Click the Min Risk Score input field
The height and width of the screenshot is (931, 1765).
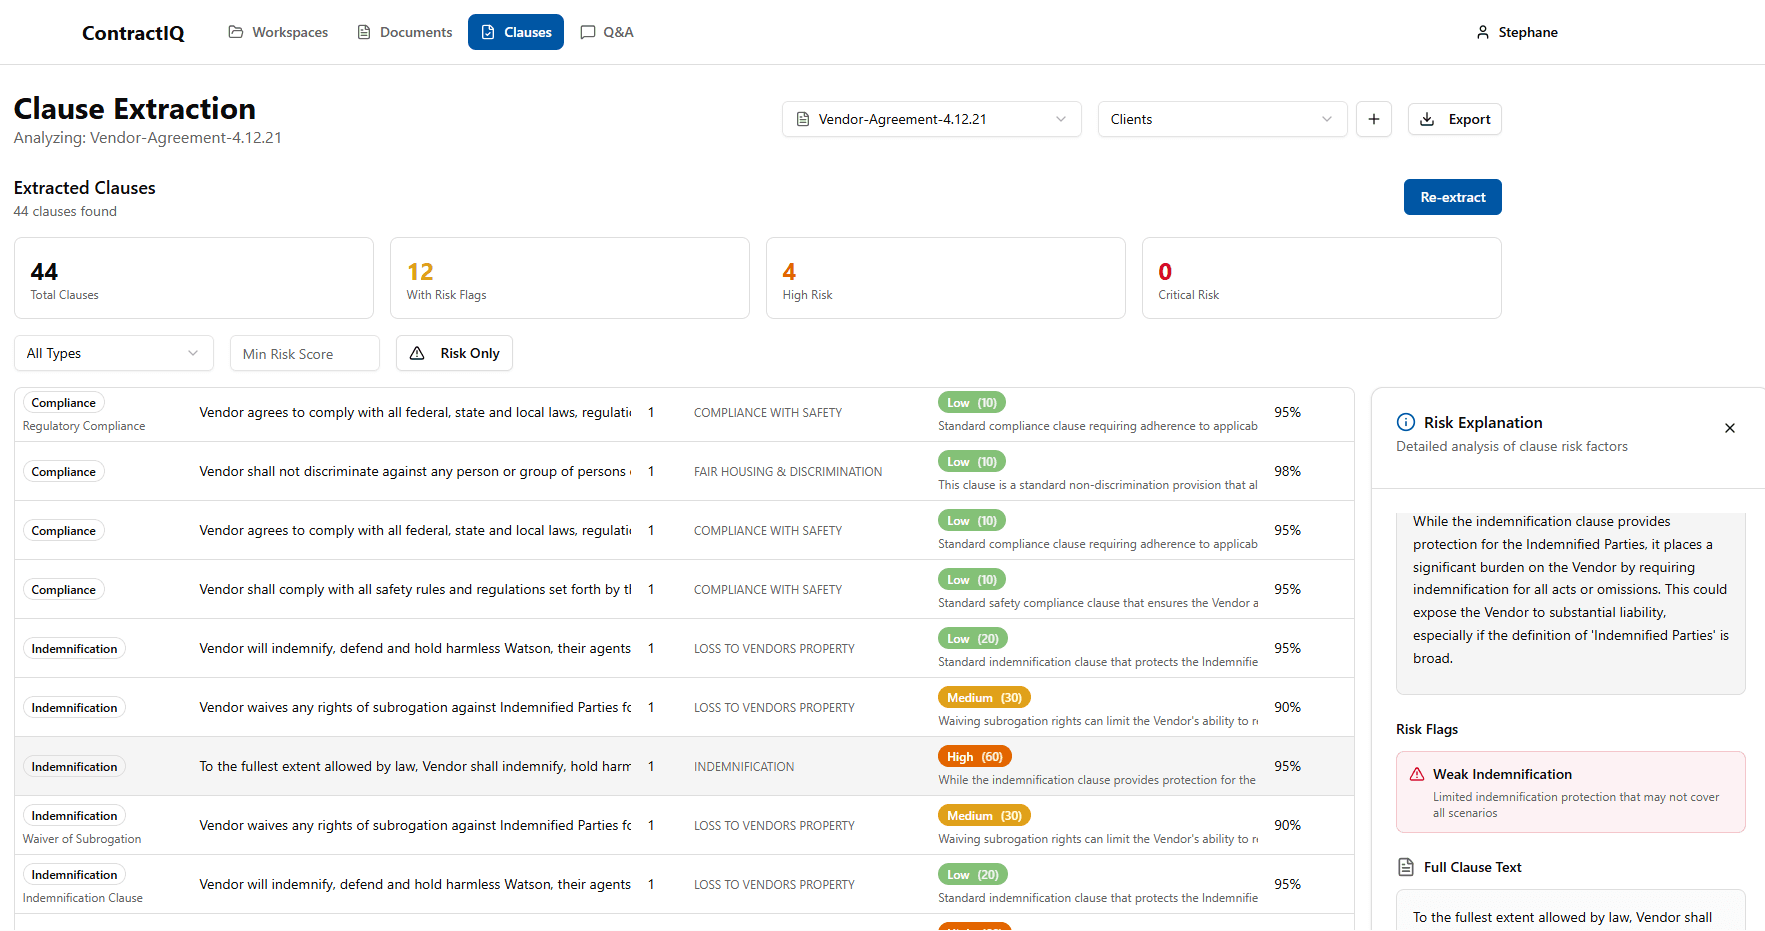[304, 353]
